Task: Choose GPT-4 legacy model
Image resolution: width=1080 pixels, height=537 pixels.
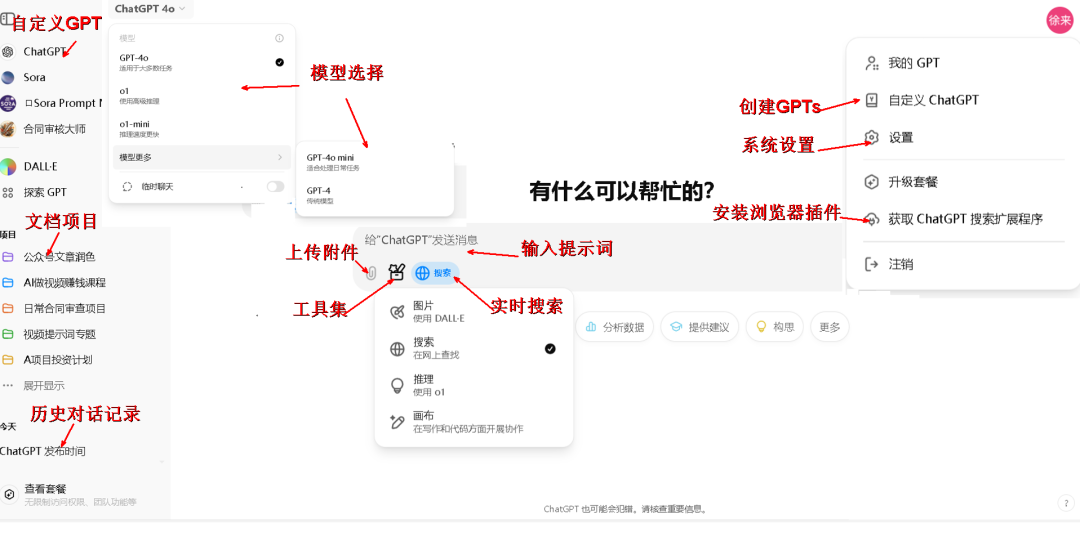Action: (x=375, y=195)
